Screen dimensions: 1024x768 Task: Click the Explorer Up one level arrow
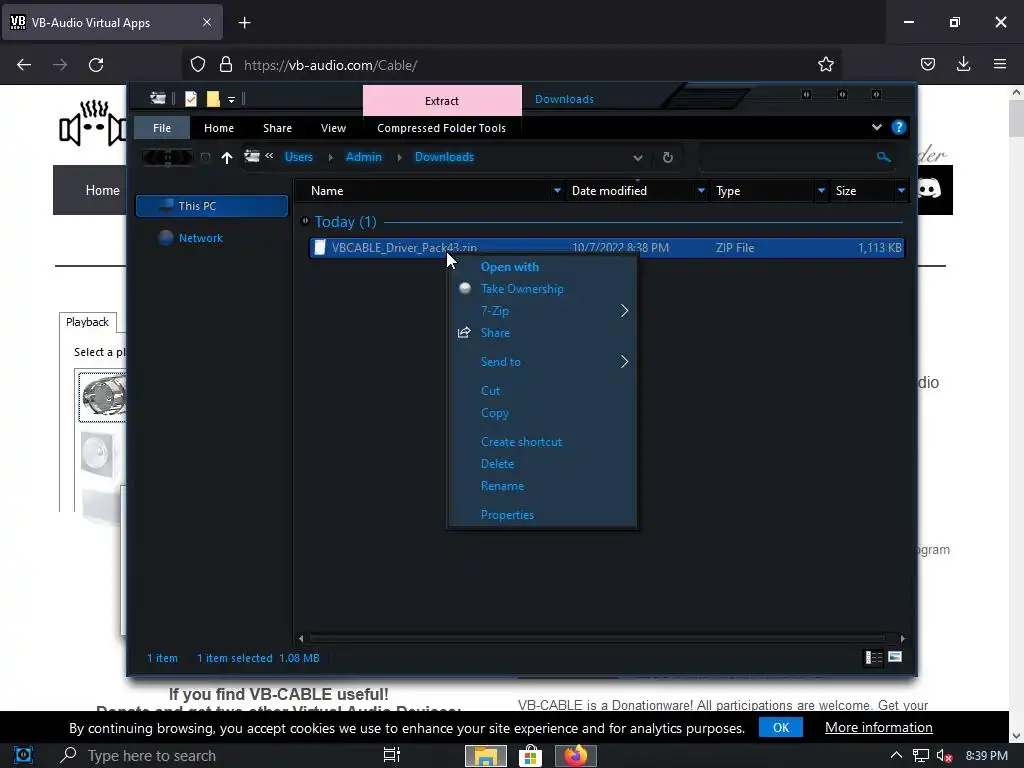click(x=227, y=157)
